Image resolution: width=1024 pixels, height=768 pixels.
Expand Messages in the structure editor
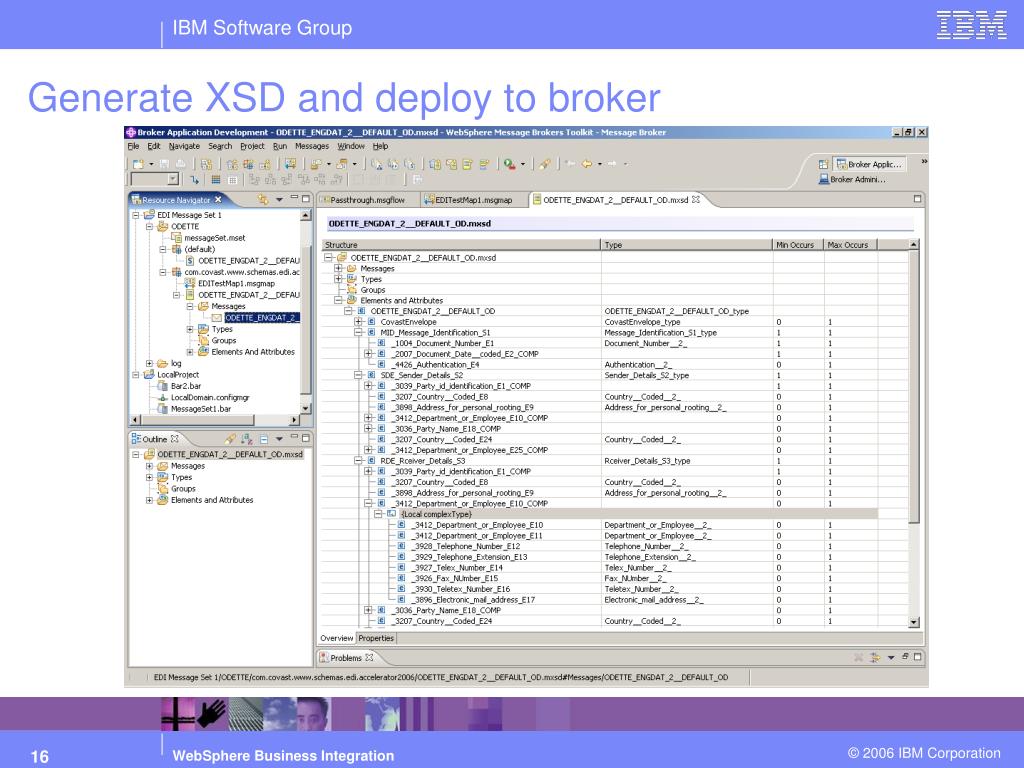[338, 268]
